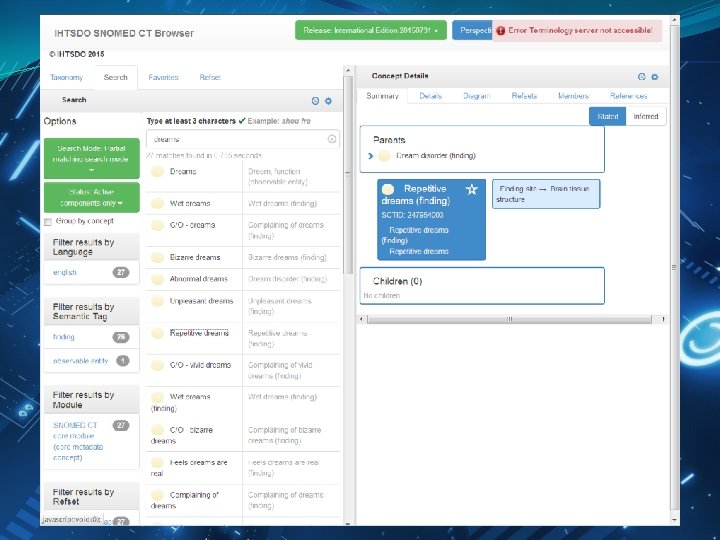The height and width of the screenshot is (540, 720).
Task: Star Repetitive dreams as a favorite
Action: 472,189
